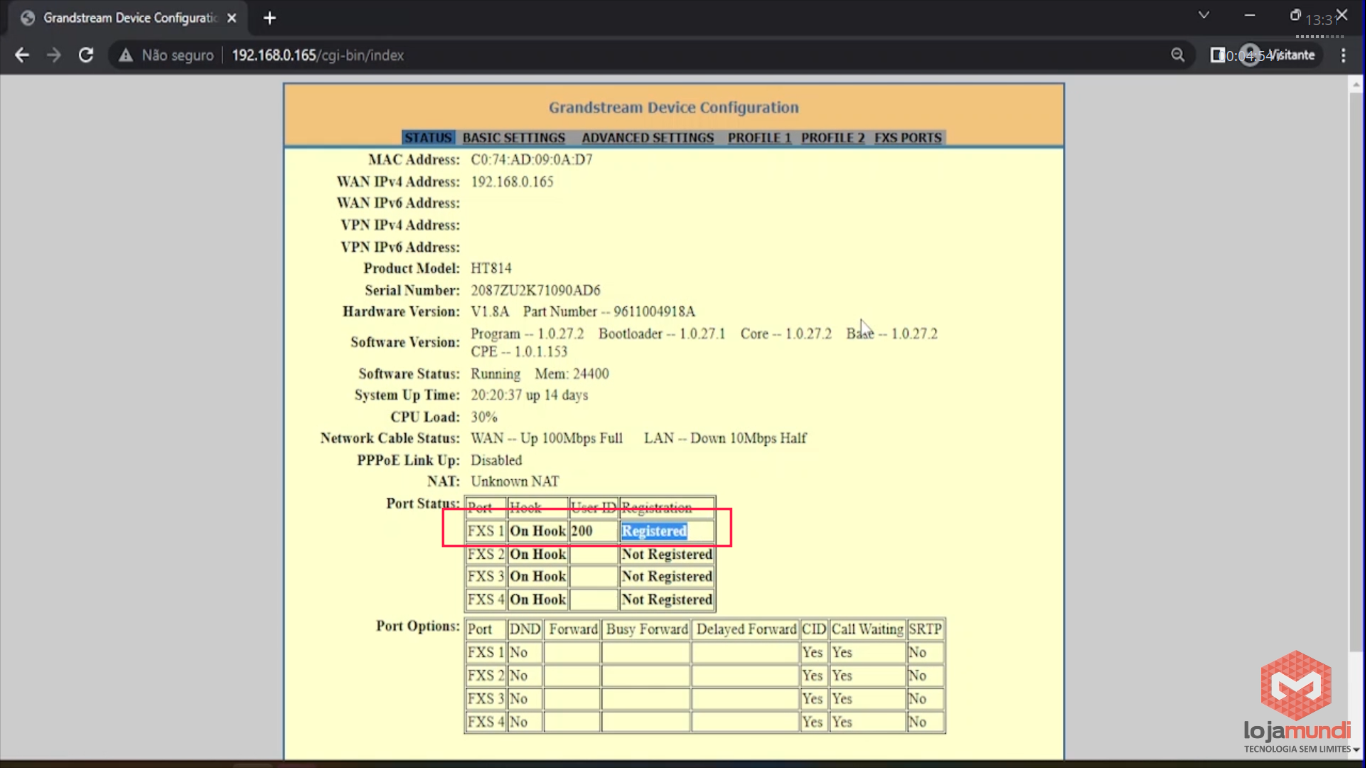The image size is (1366, 768).
Task: Switch to PROFILE 1 settings
Action: [x=759, y=138]
